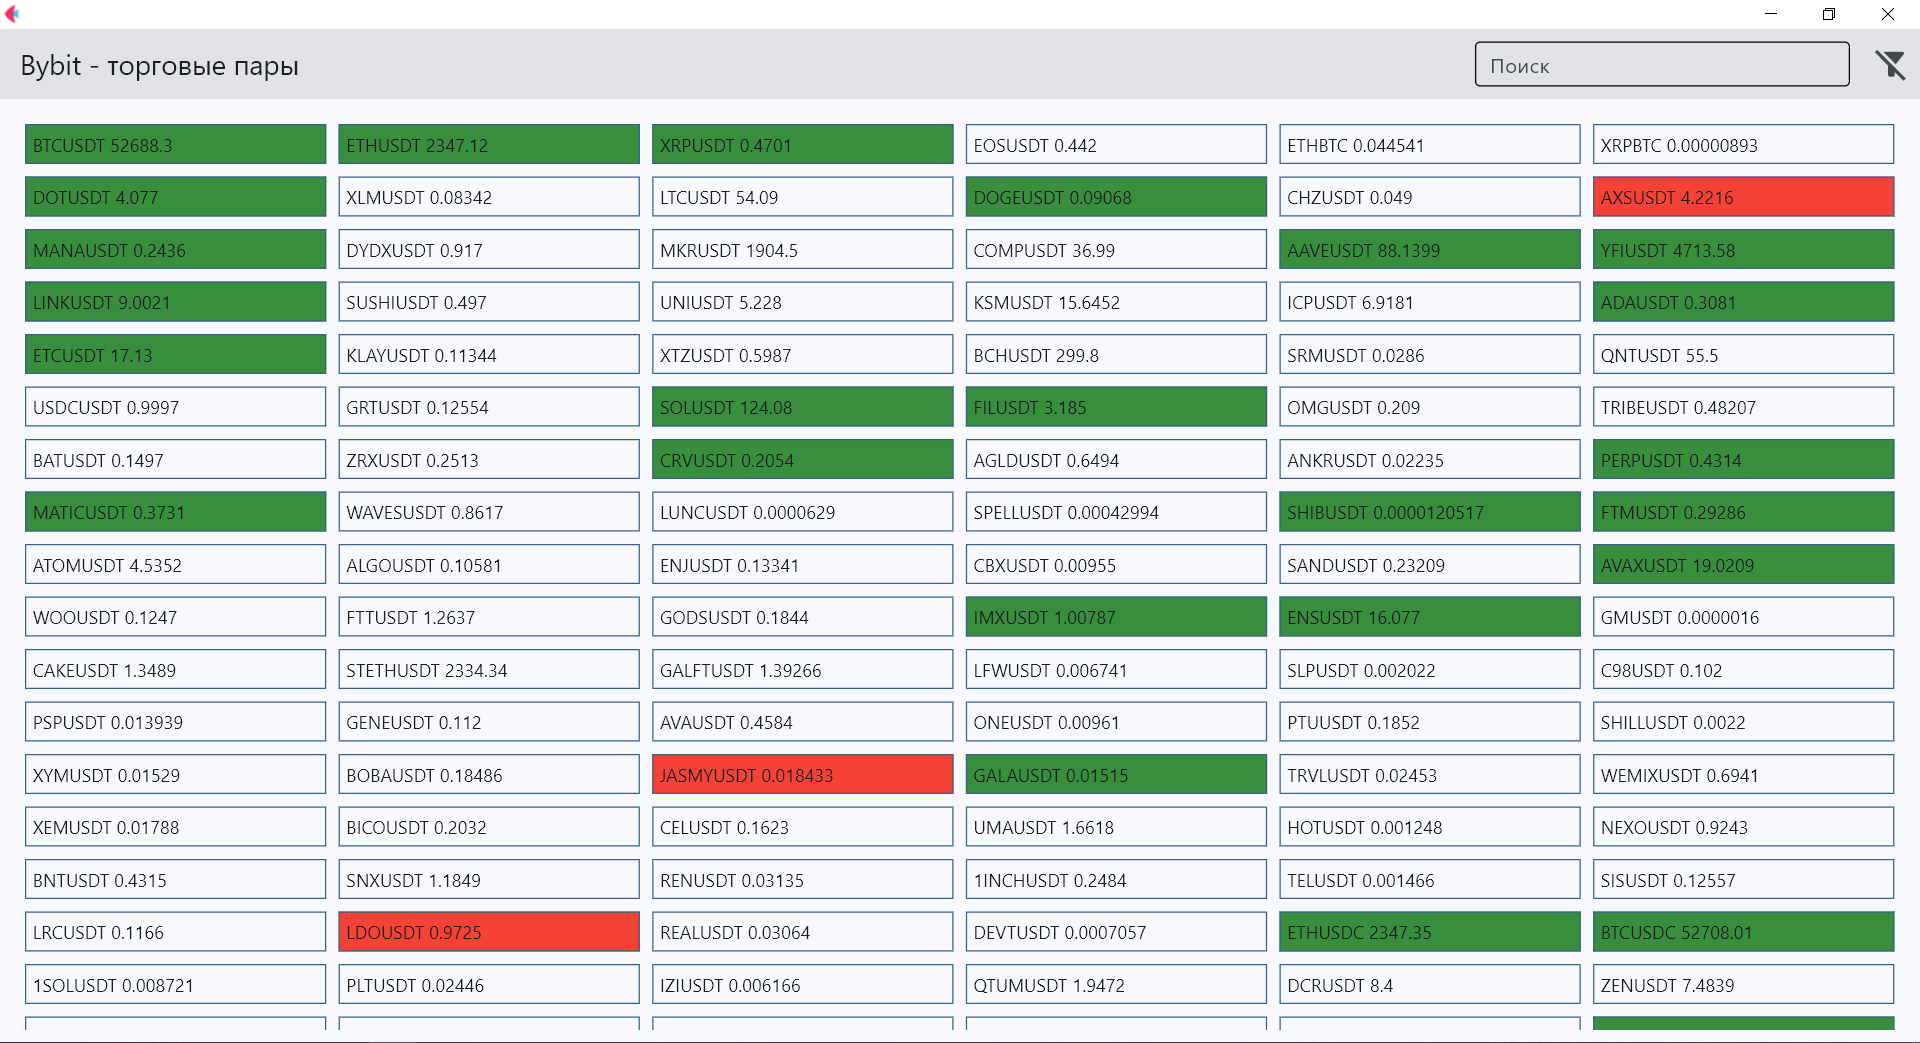Pick ENSUSDT 16.077 tile
Screen dimensions: 1920x1043
pos(1430,617)
